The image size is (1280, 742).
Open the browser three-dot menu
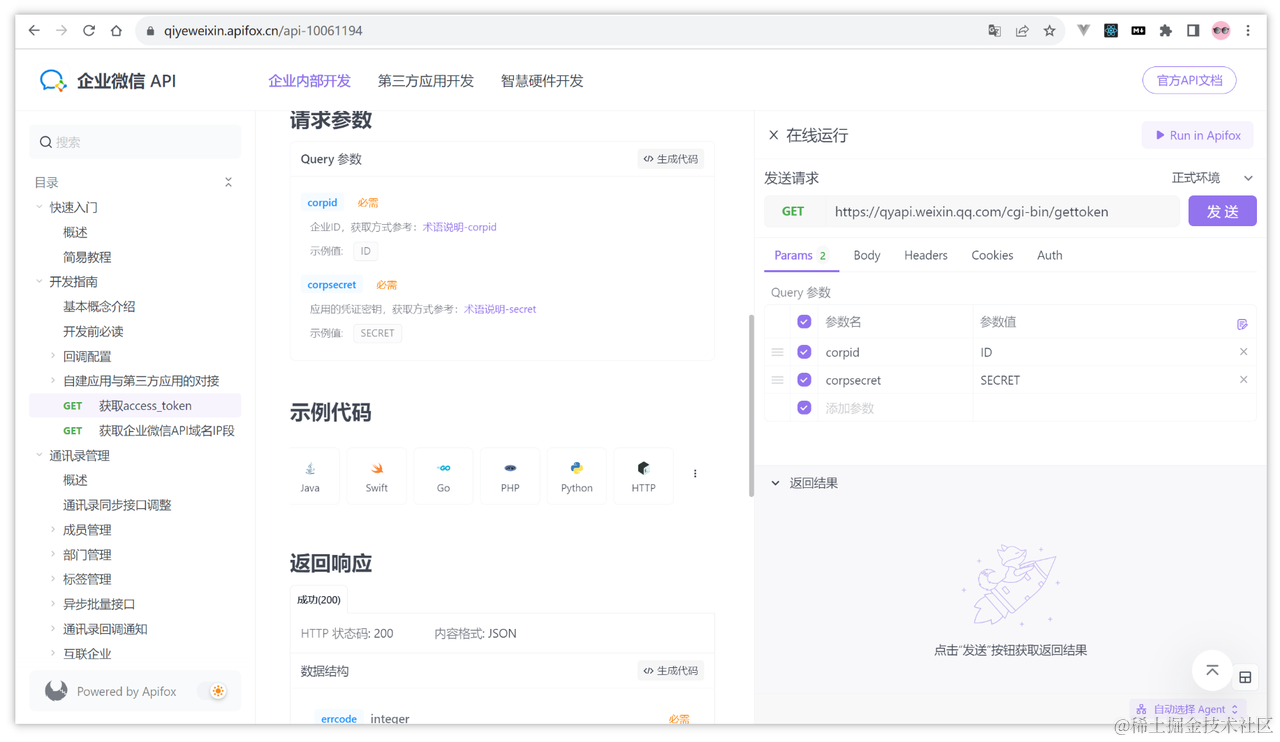1248,31
